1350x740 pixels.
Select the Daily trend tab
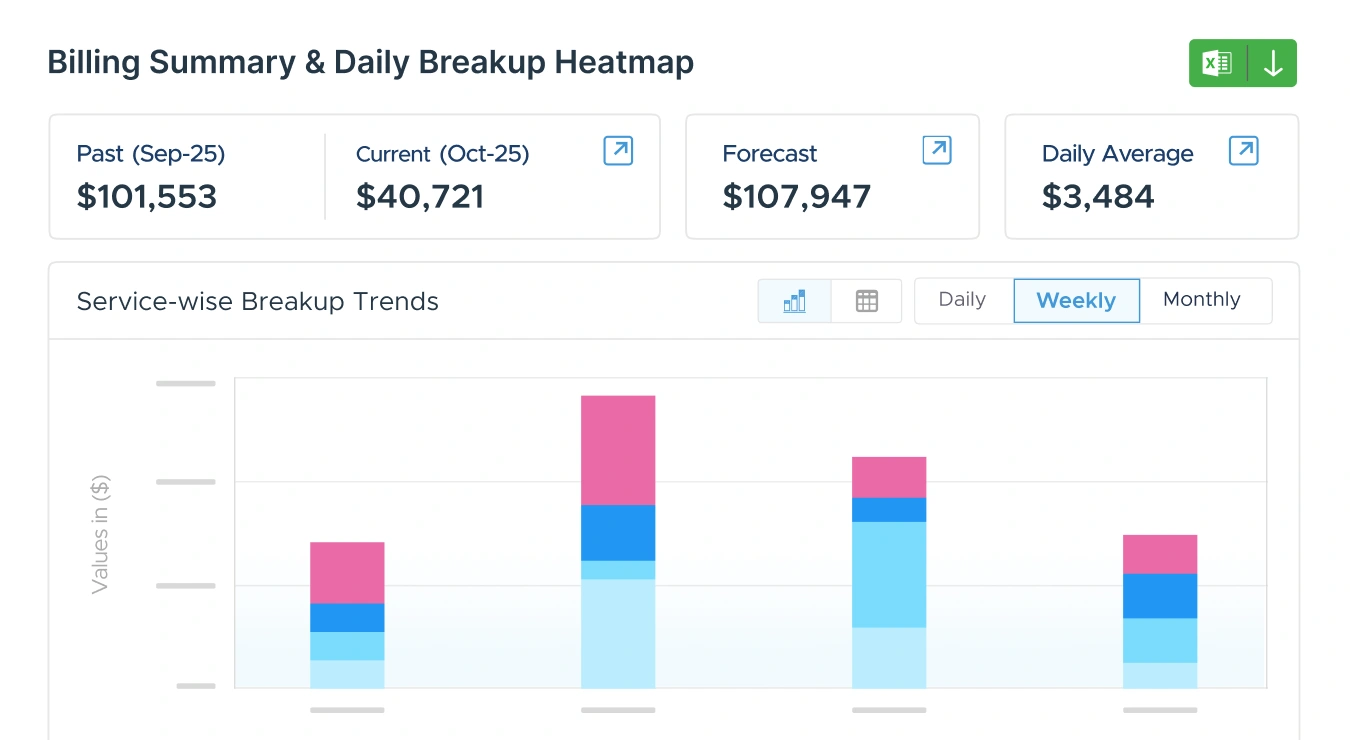(962, 300)
